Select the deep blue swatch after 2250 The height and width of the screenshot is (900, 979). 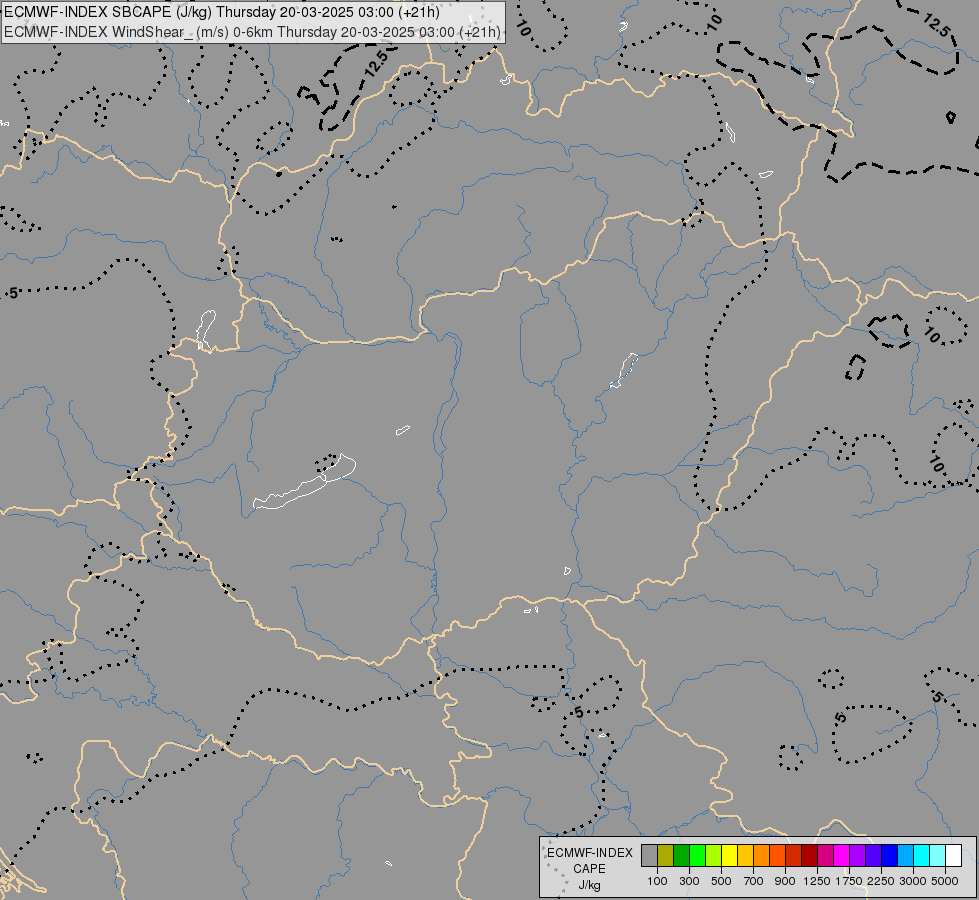pyautogui.click(x=890, y=855)
